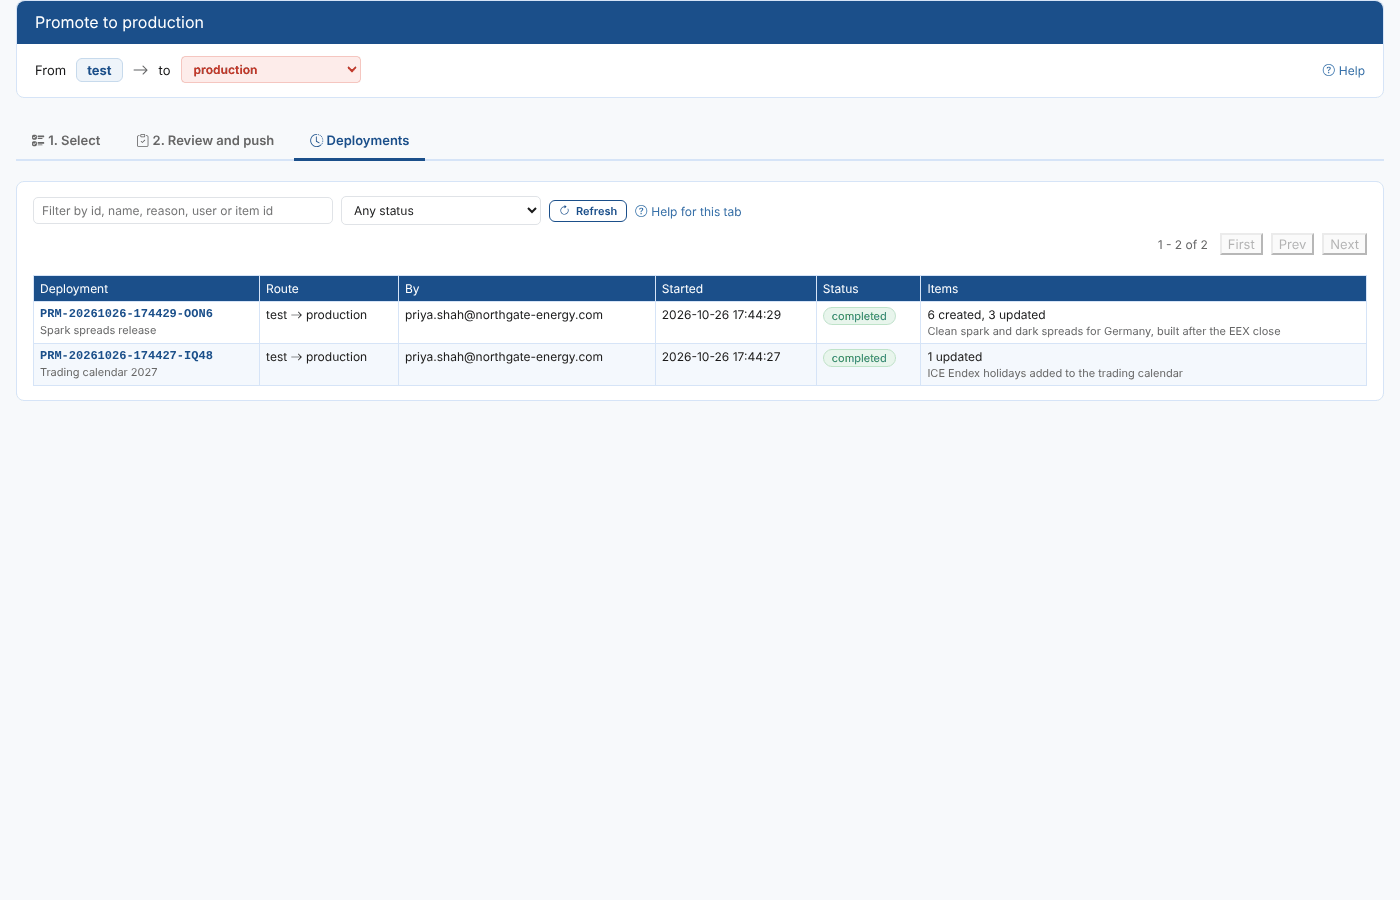
Task: Click Clean spark and dark spreads description
Action: coord(1104,332)
